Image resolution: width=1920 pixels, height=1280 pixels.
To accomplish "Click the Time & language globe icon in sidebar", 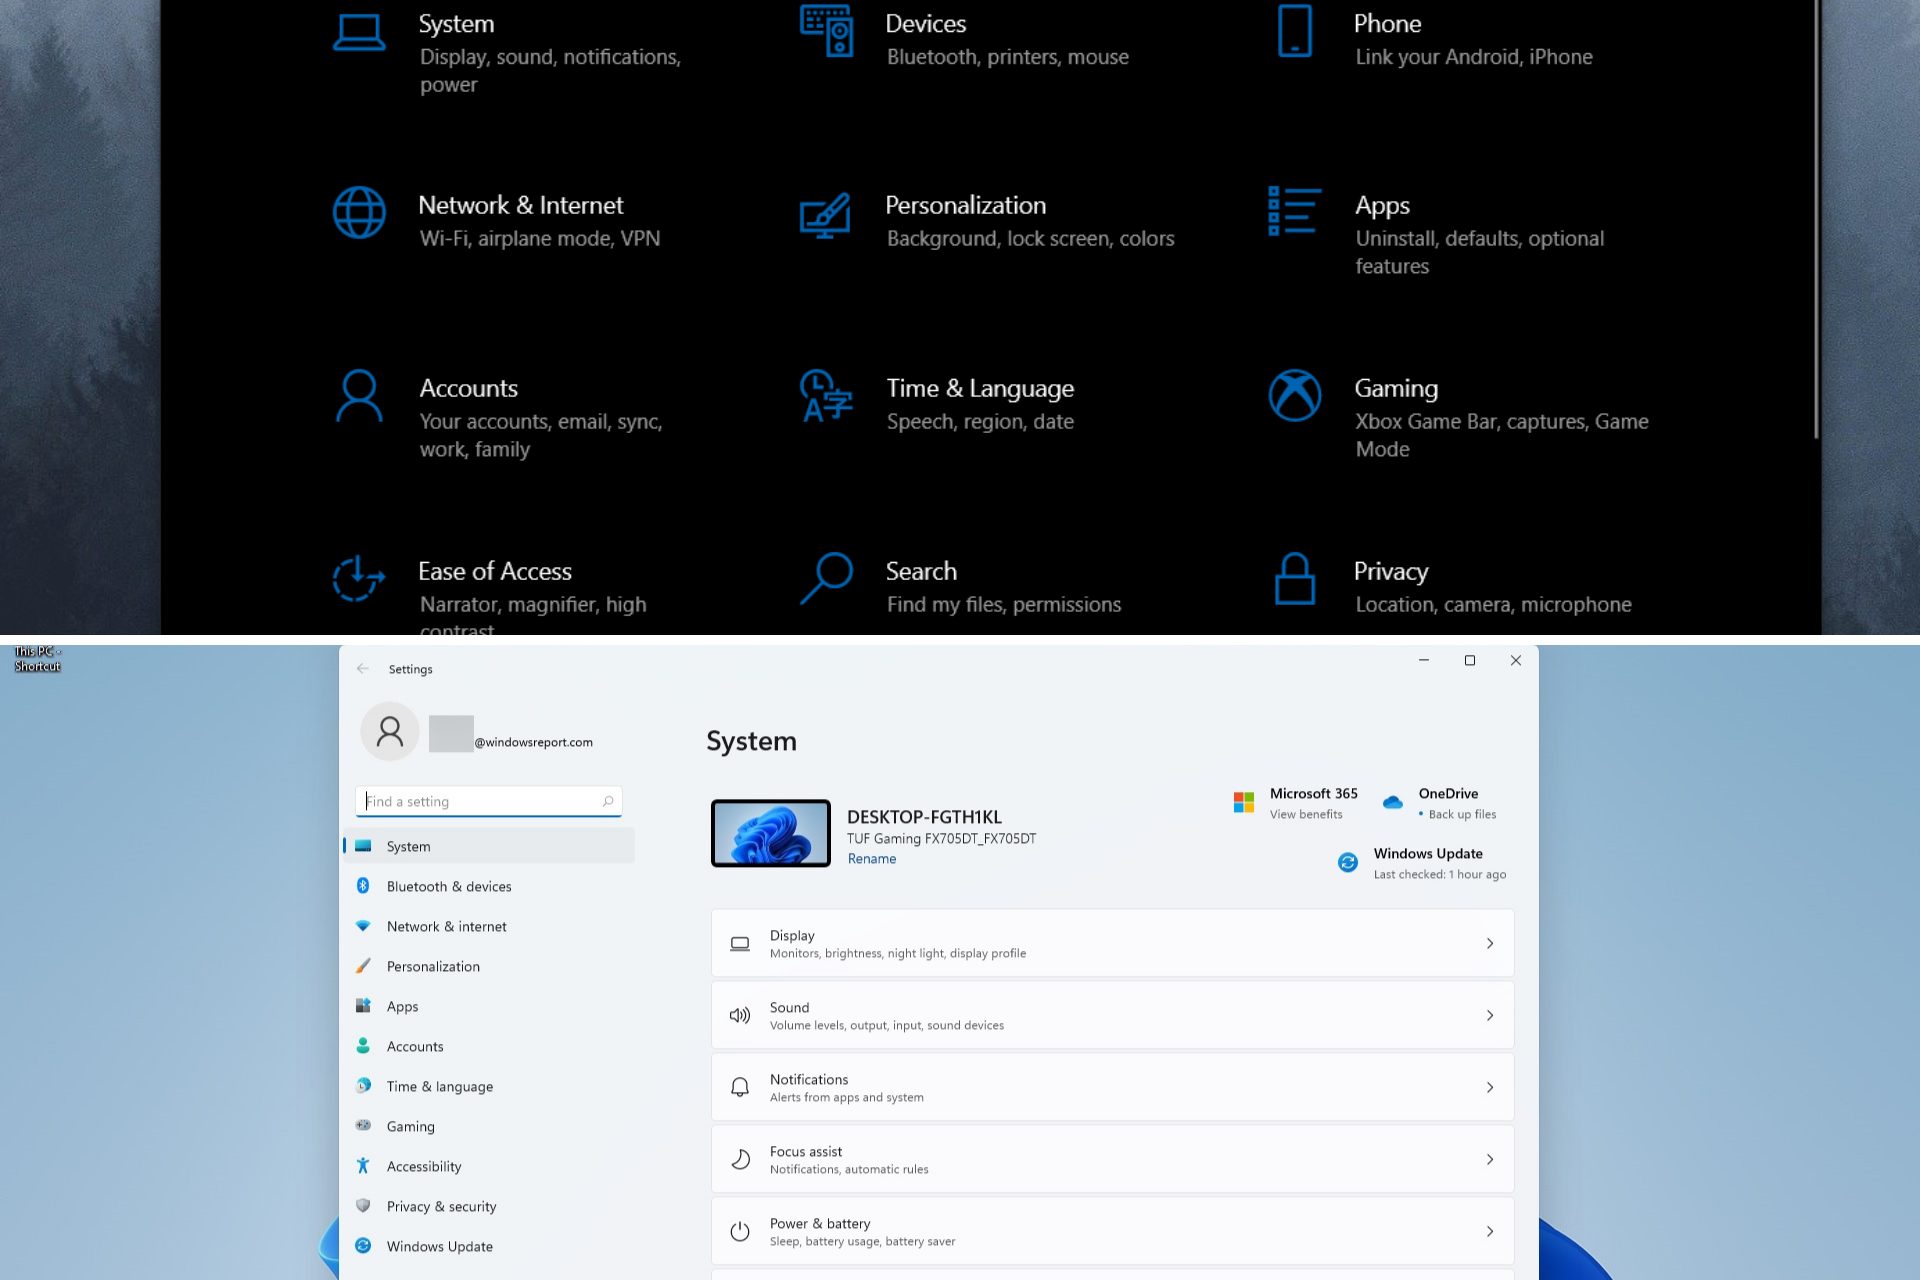I will (363, 1086).
